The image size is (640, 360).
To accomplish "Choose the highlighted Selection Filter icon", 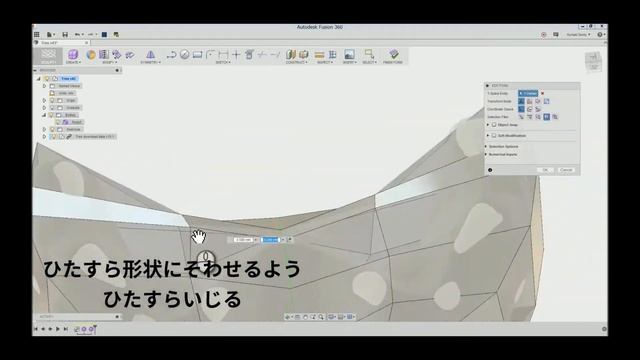I will (547, 117).
